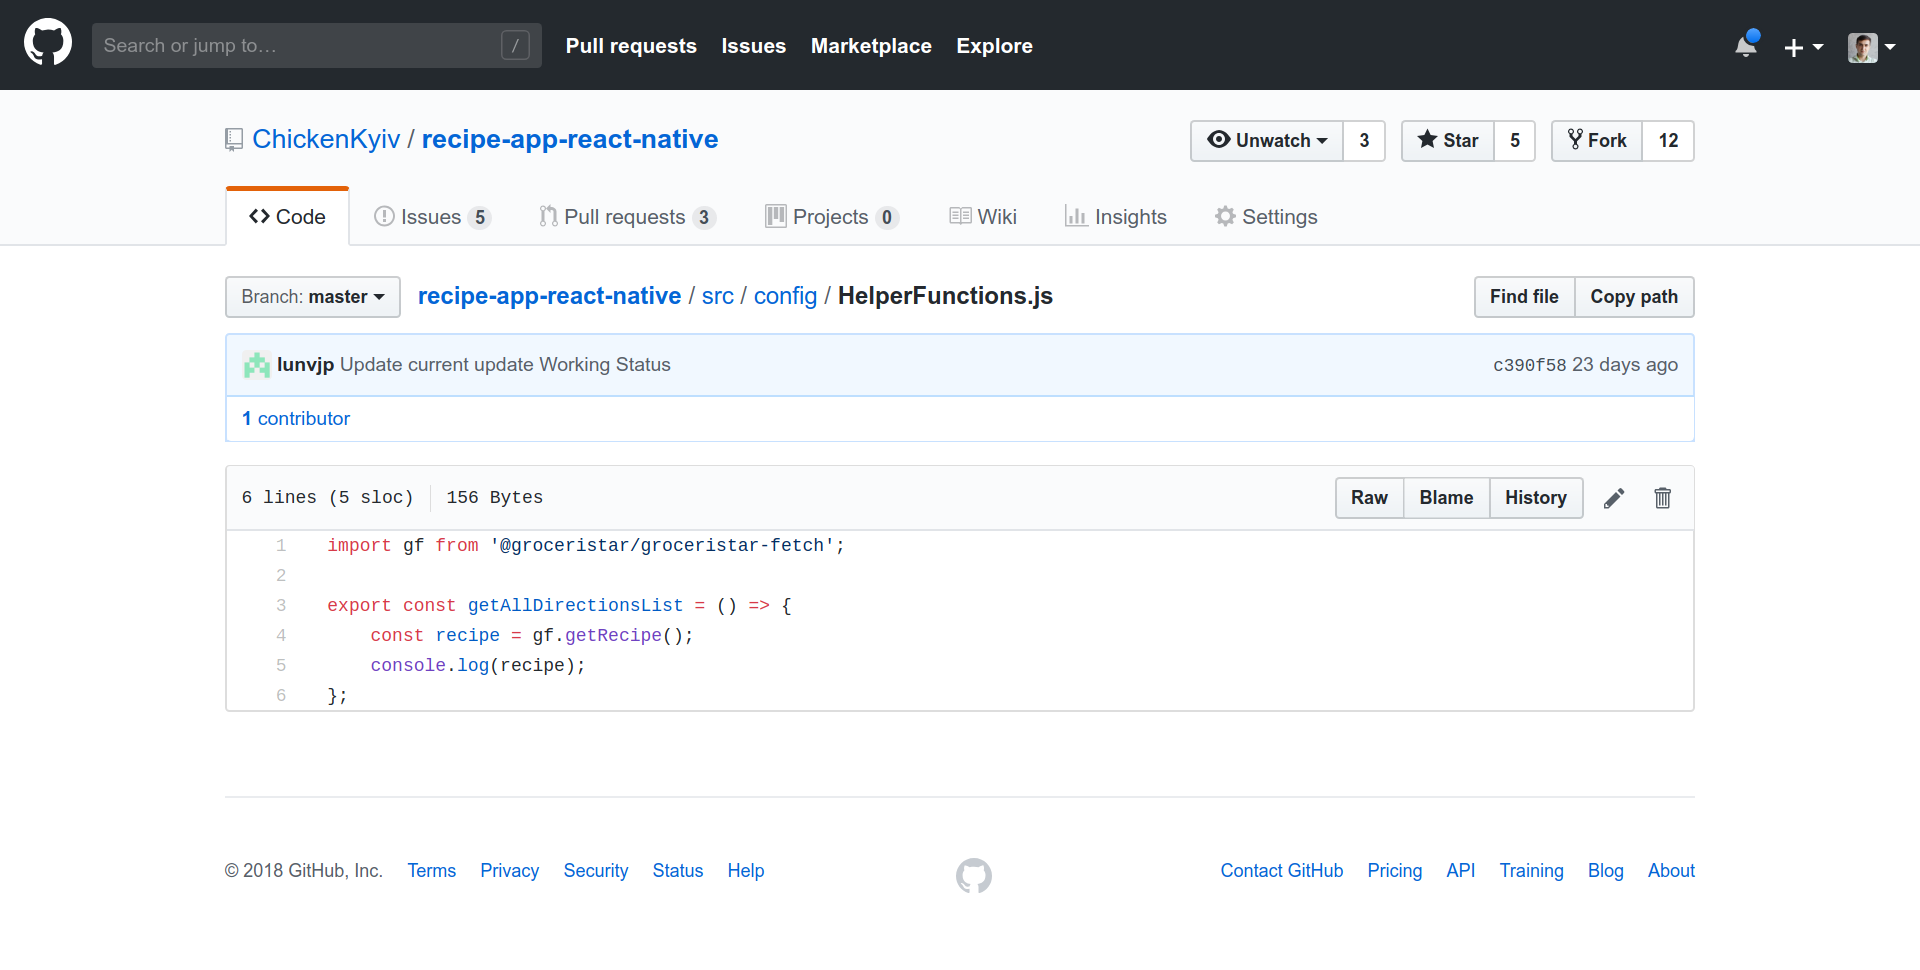Open the profile avatar dropdown
Image resolution: width=1920 pixels, height=970 pixels.
pos(1869,47)
